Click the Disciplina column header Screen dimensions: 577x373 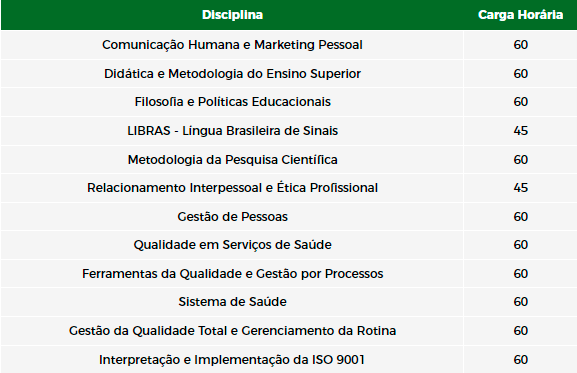point(232,15)
